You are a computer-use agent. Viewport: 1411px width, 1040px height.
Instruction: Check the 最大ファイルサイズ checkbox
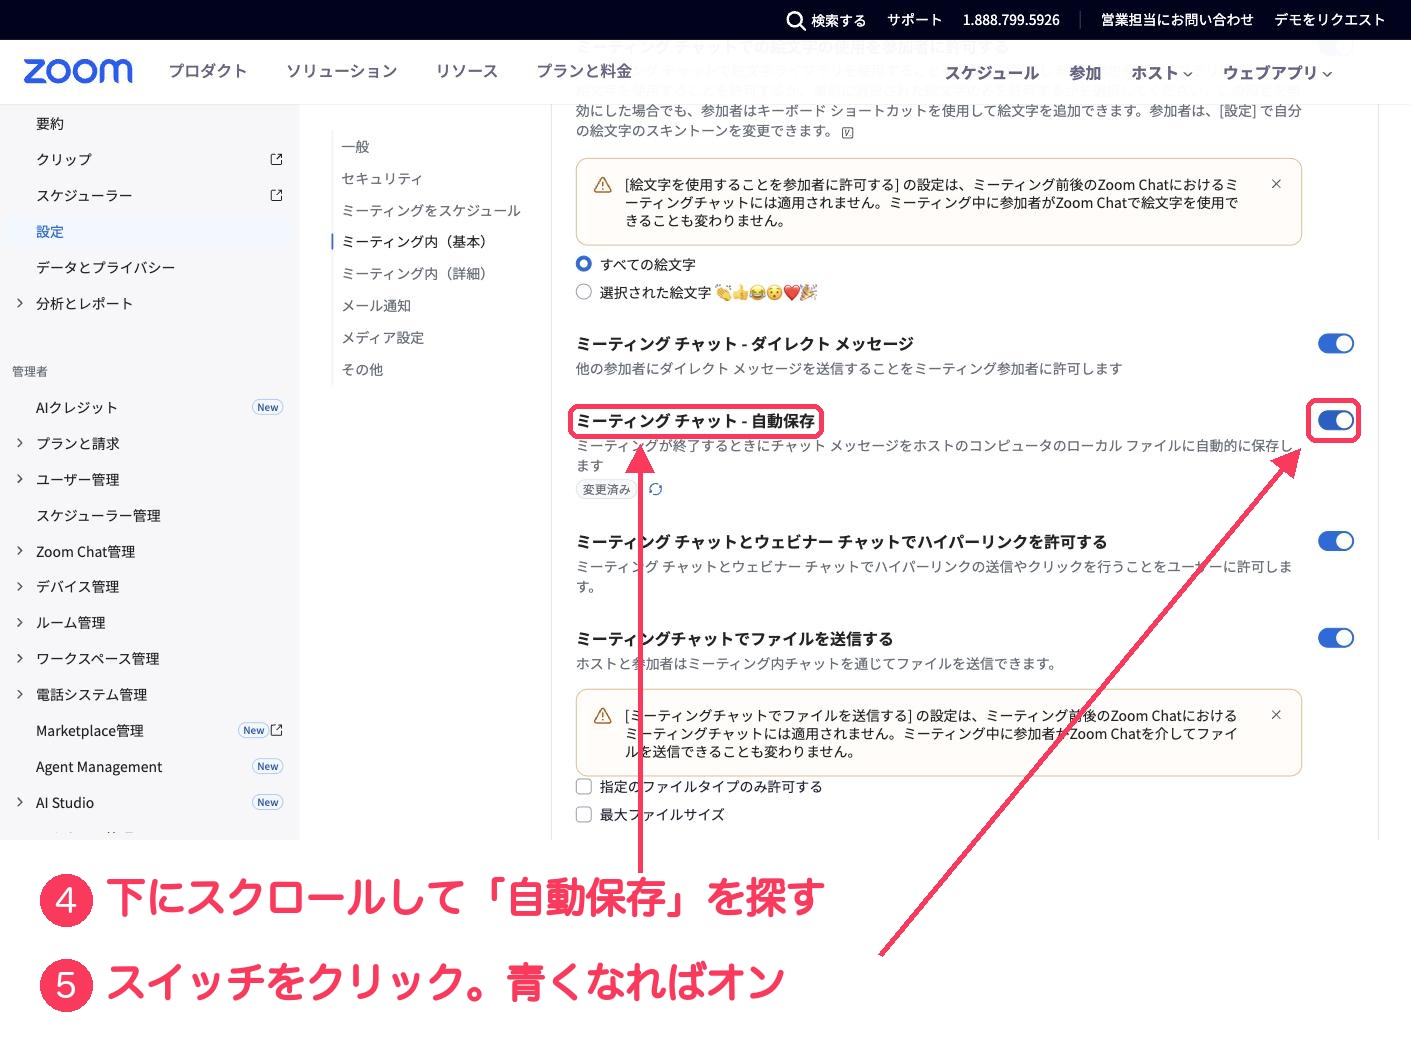584,814
